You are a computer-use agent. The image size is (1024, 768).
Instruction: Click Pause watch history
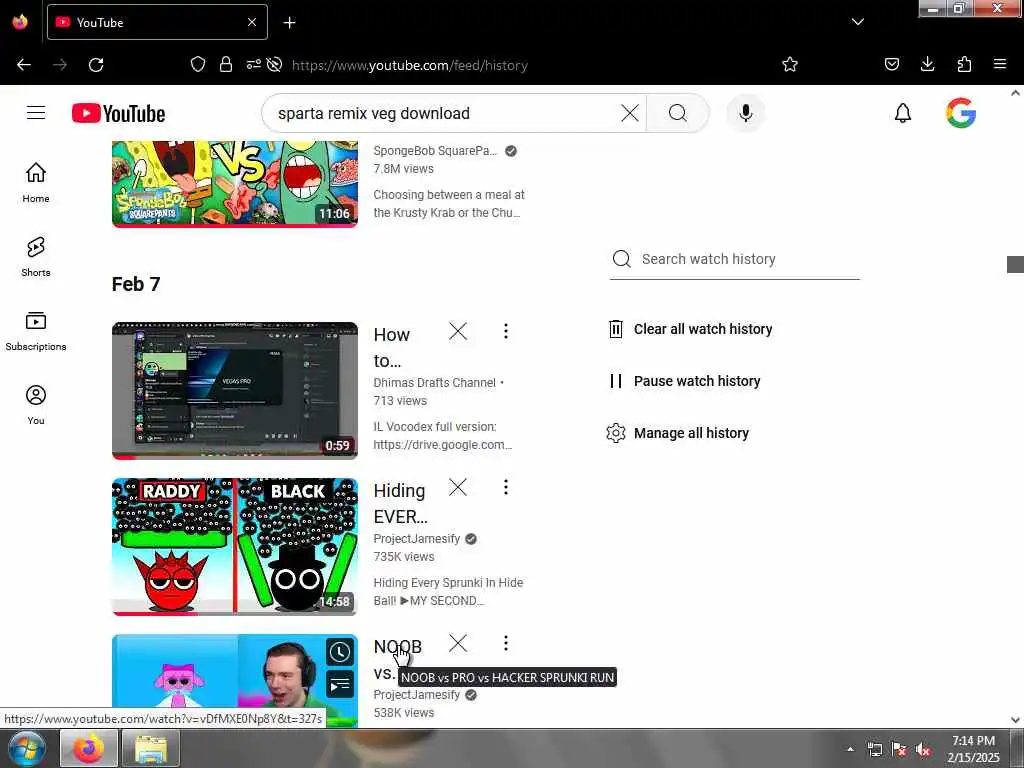684,381
